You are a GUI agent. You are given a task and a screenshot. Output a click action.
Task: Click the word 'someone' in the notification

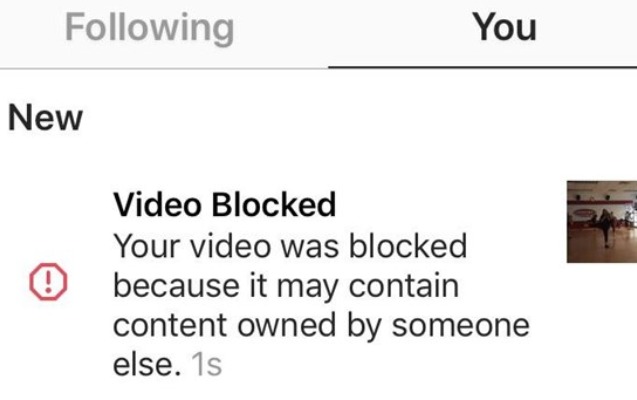[461, 326]
